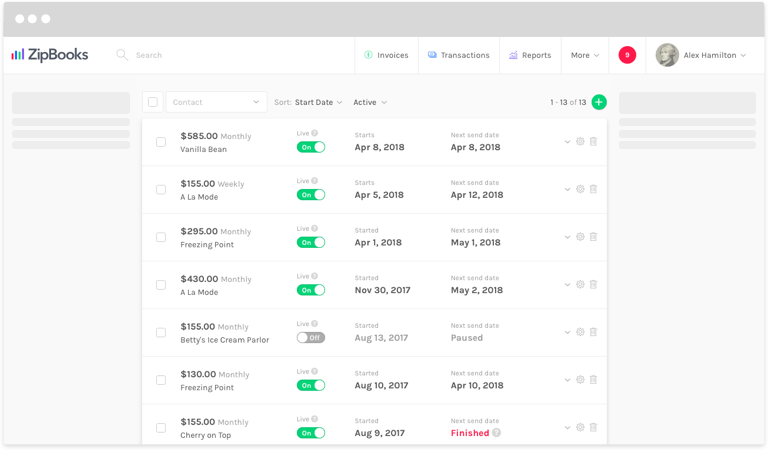
Task: Open the Reports nav item
Action: click(x=530, y=55)
